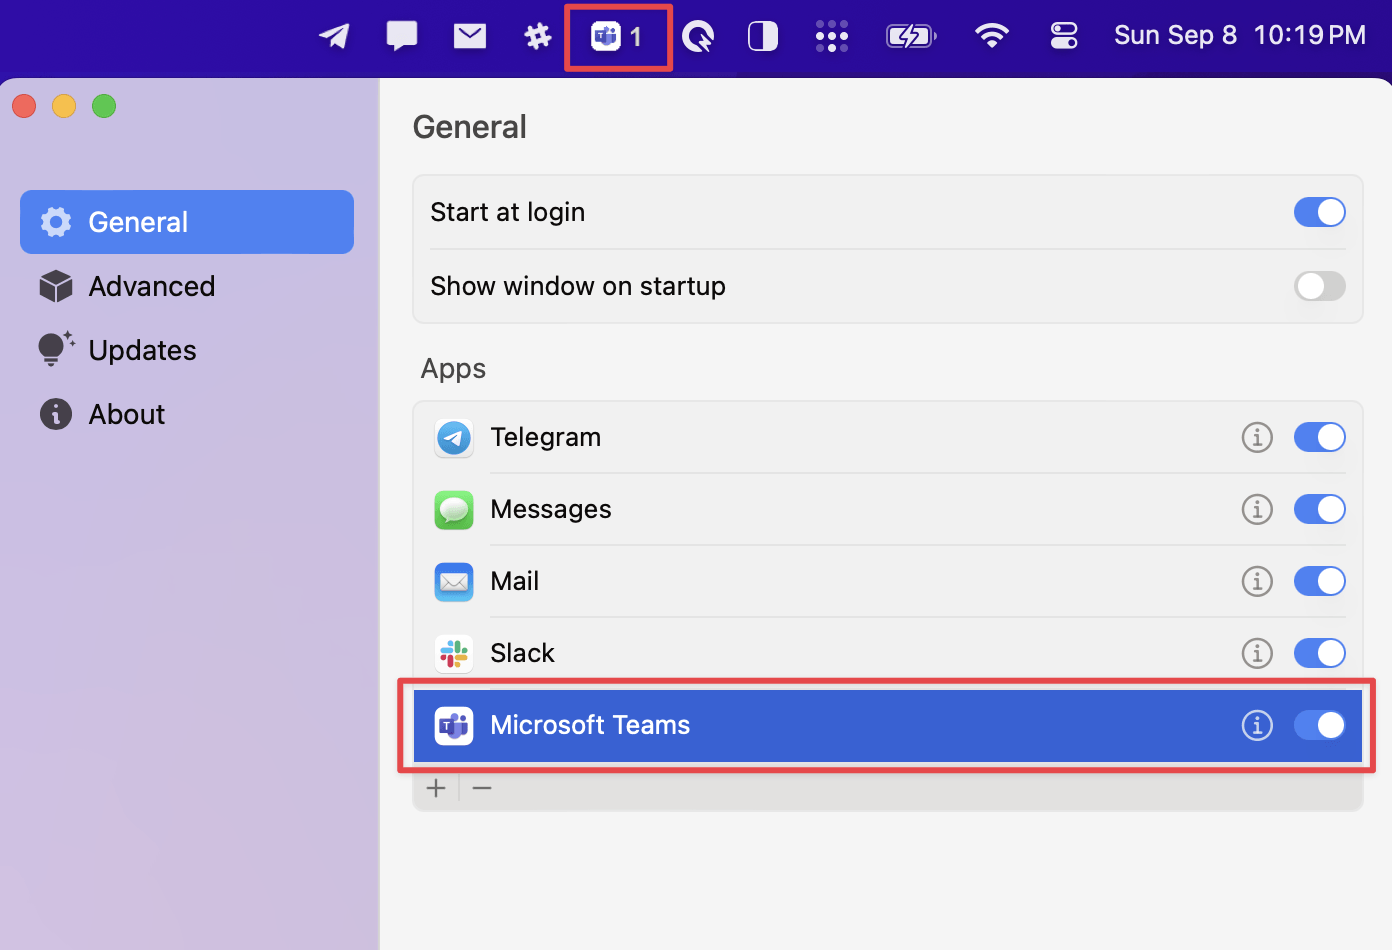
Task: Open the Telegram icon in the menu bar
Action: click(334, 36)
